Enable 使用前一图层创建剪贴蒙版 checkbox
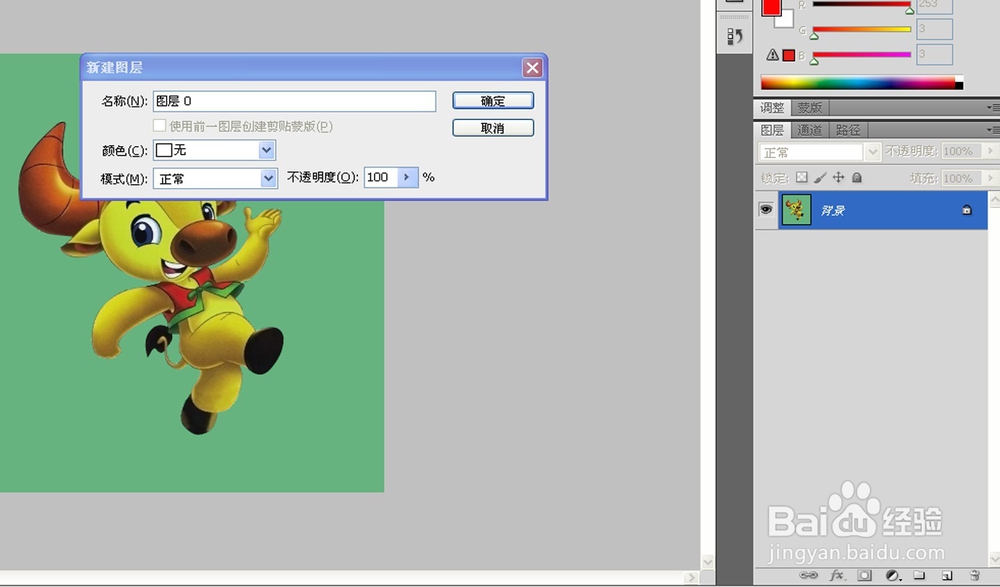The height and width of the screenshot is (587, 1000). point(159,126)
